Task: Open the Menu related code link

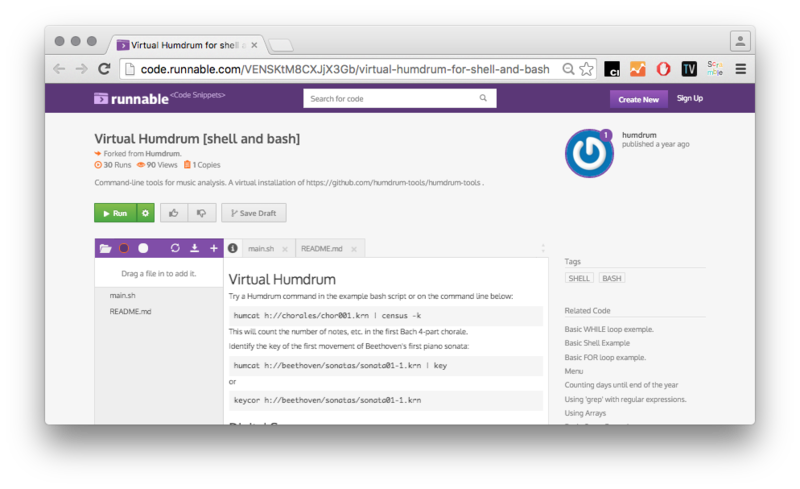Action: point(573,371)
